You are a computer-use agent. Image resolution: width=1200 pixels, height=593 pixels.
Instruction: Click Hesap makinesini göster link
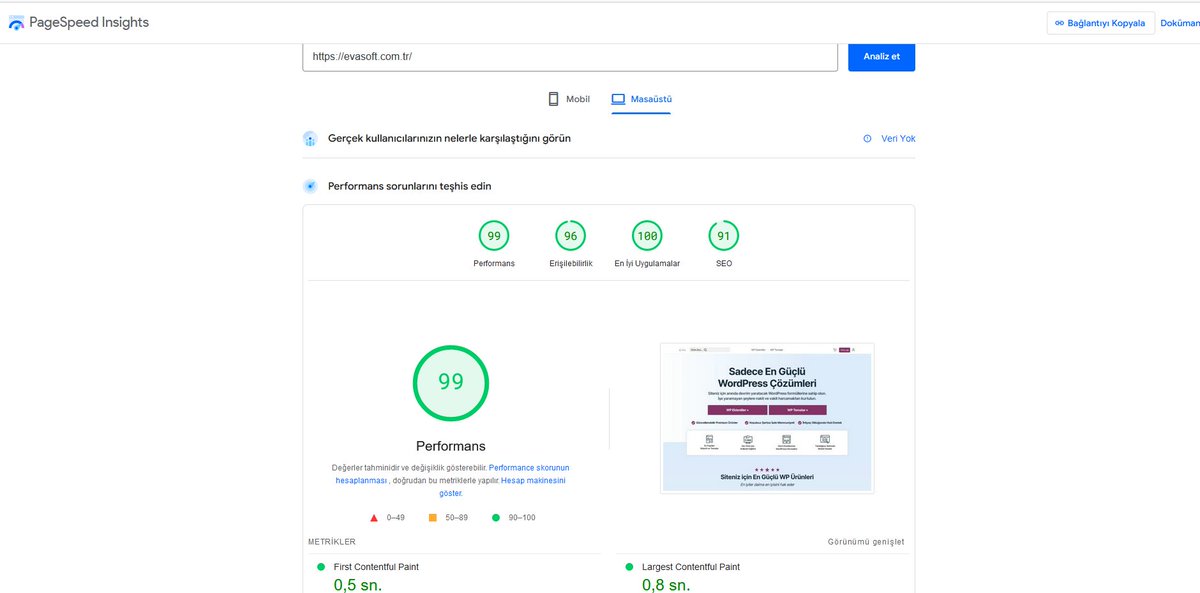tap(533, 480)
